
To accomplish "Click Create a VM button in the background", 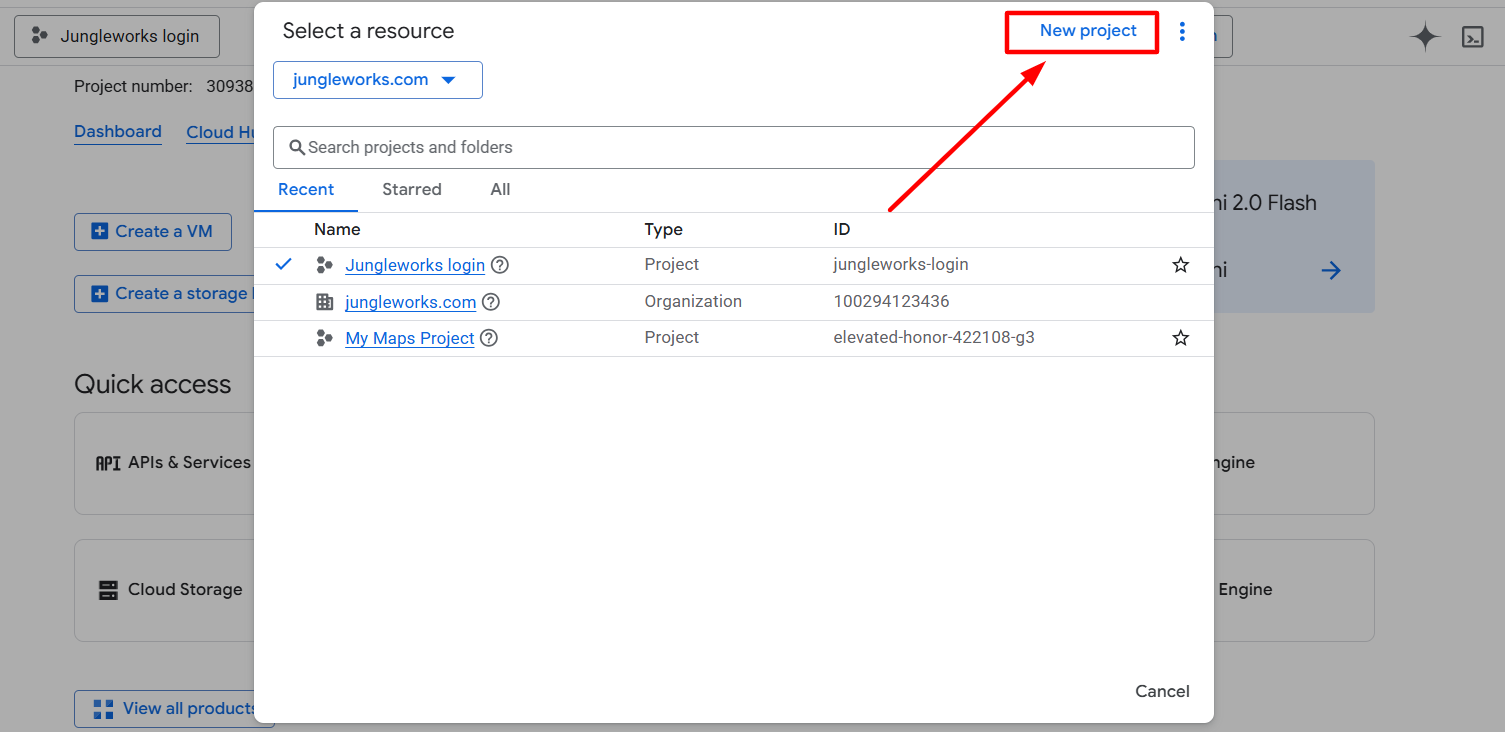I will (x=153, y=231).
